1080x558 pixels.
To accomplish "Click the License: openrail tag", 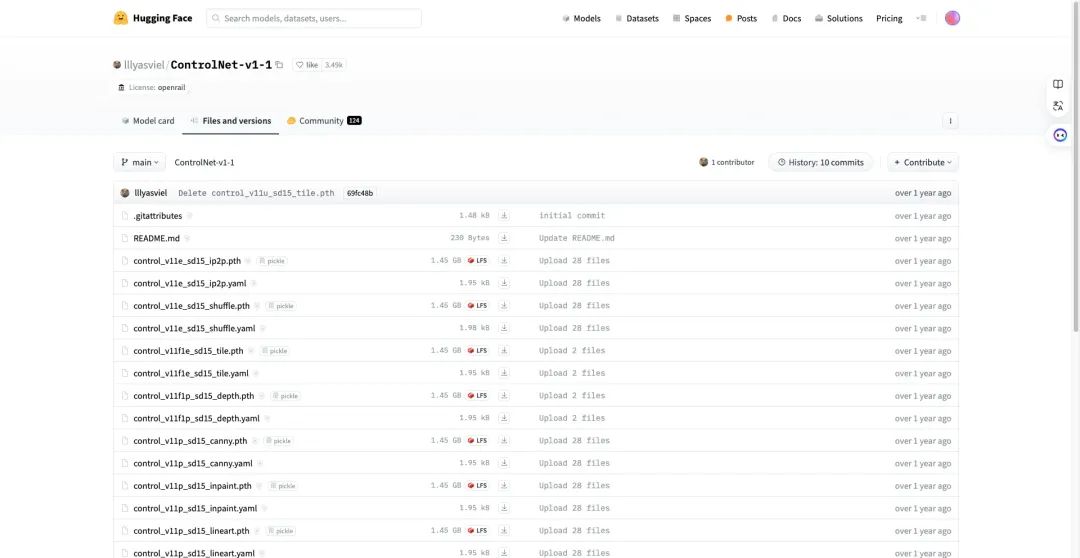I will pos(152,87).
